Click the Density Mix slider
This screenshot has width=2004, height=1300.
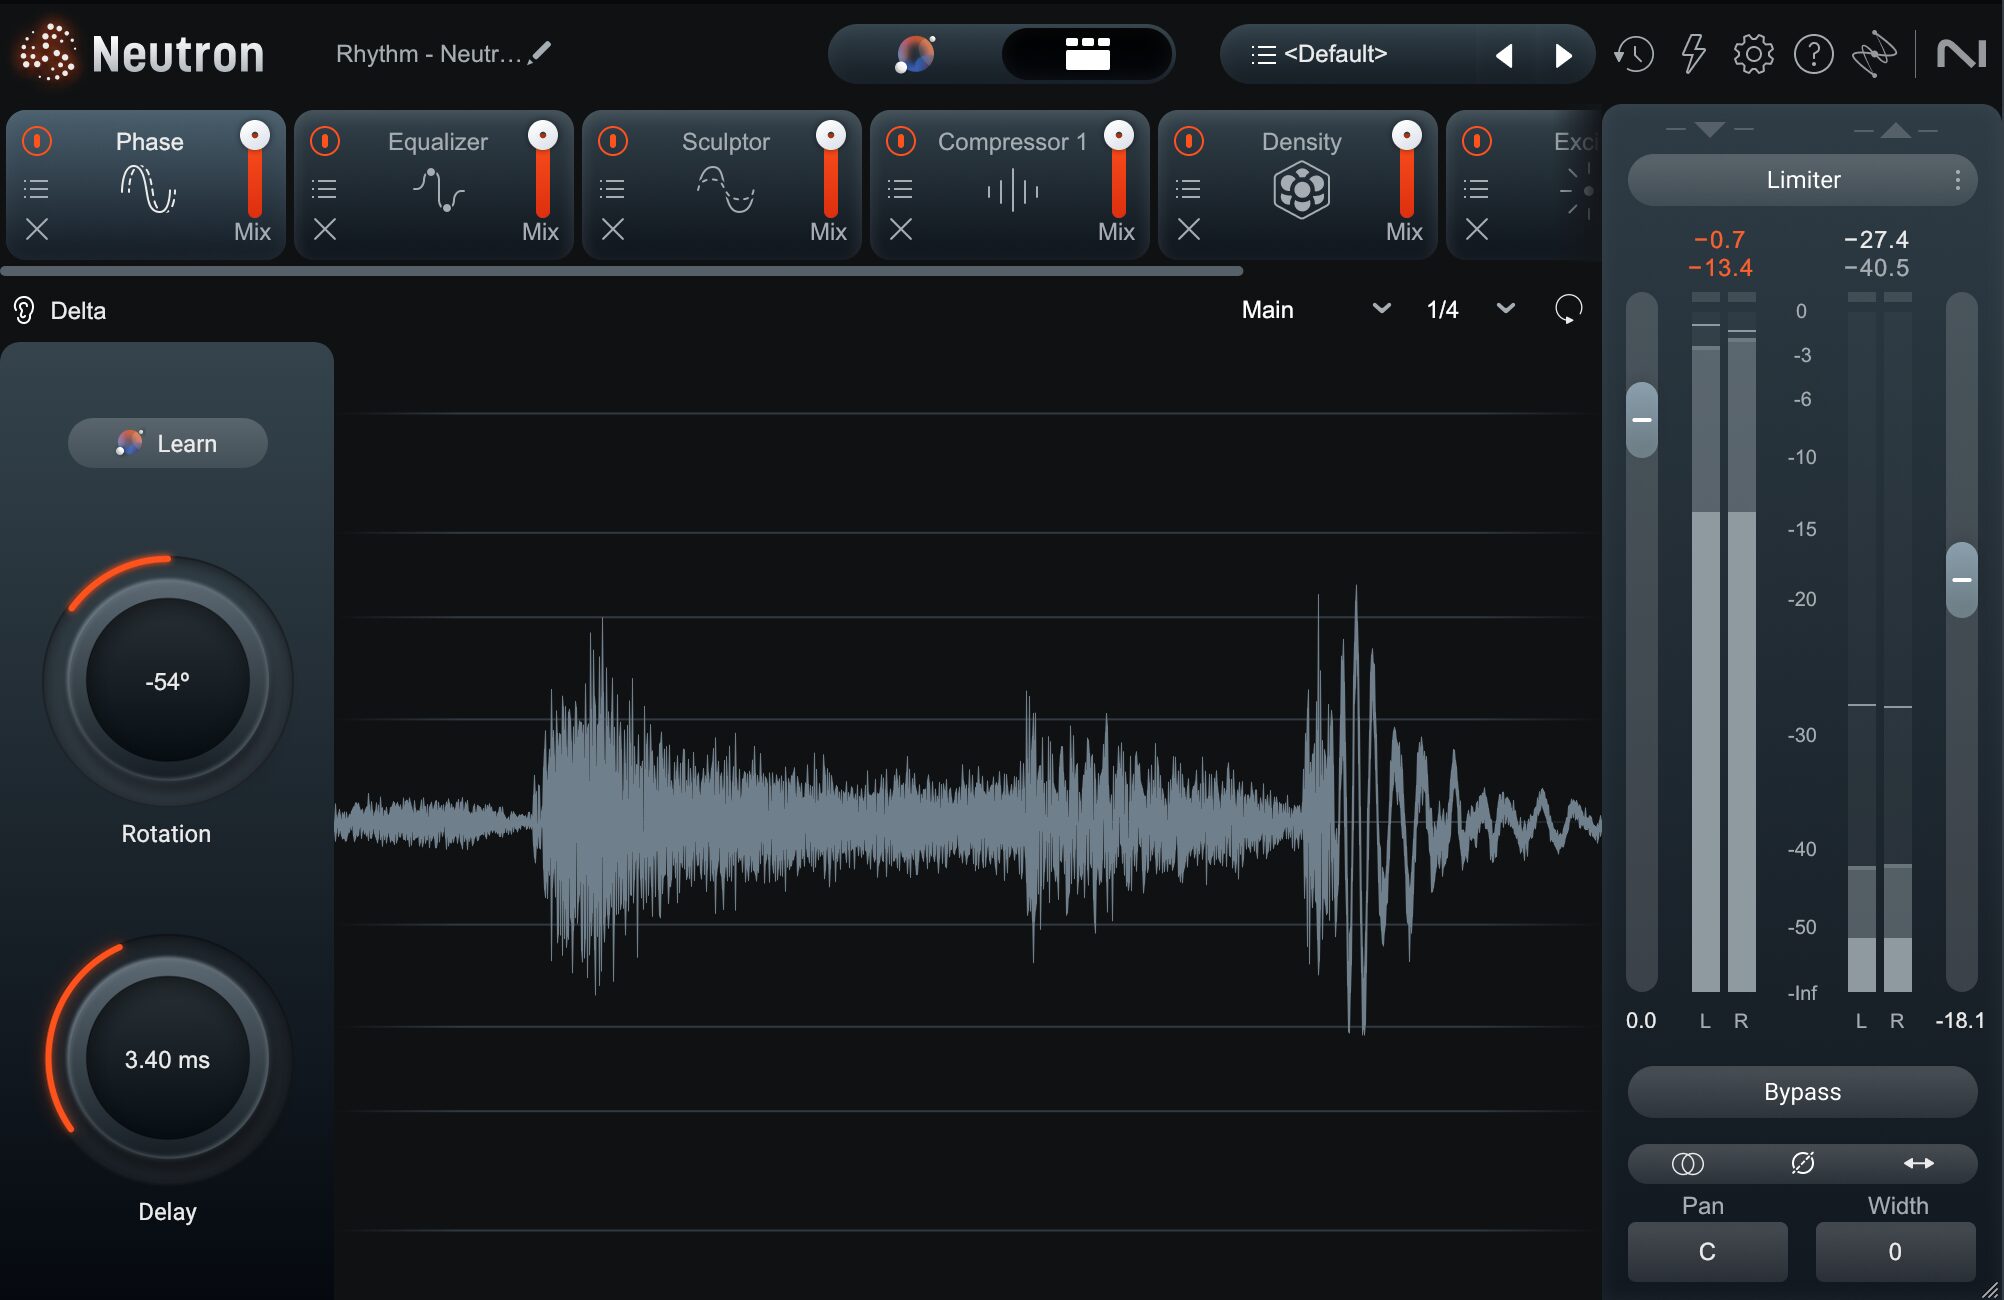pyautogui.click(x=1406, y=170)
